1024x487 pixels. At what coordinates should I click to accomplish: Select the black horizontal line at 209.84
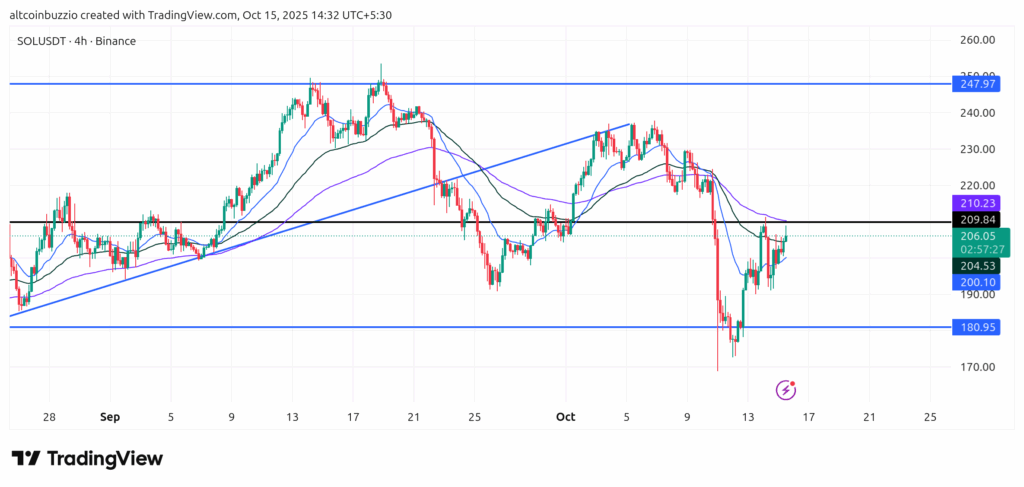[300, 221]
